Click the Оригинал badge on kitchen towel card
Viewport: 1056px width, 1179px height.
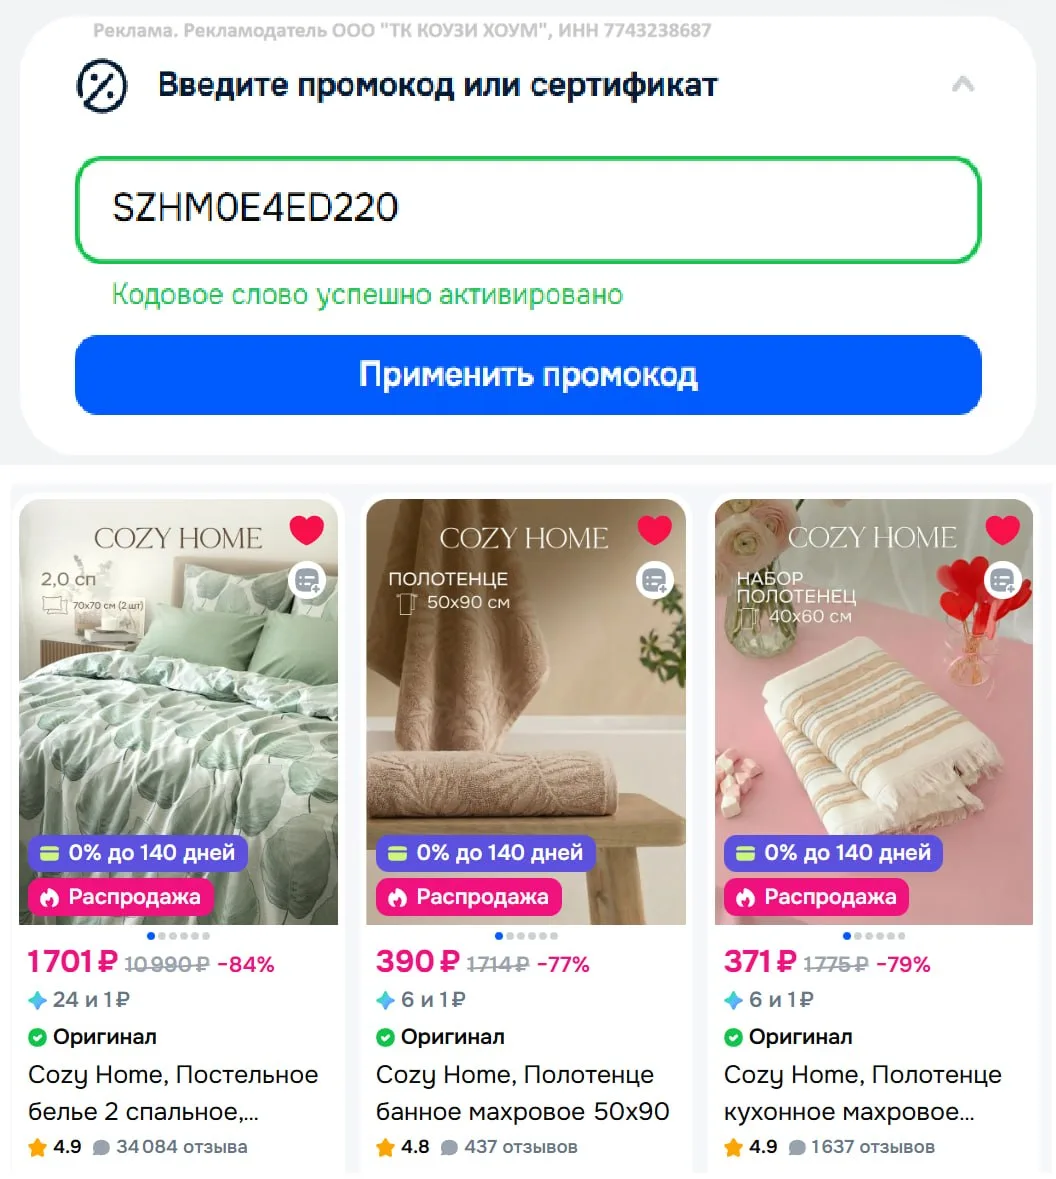point(788,1037)
